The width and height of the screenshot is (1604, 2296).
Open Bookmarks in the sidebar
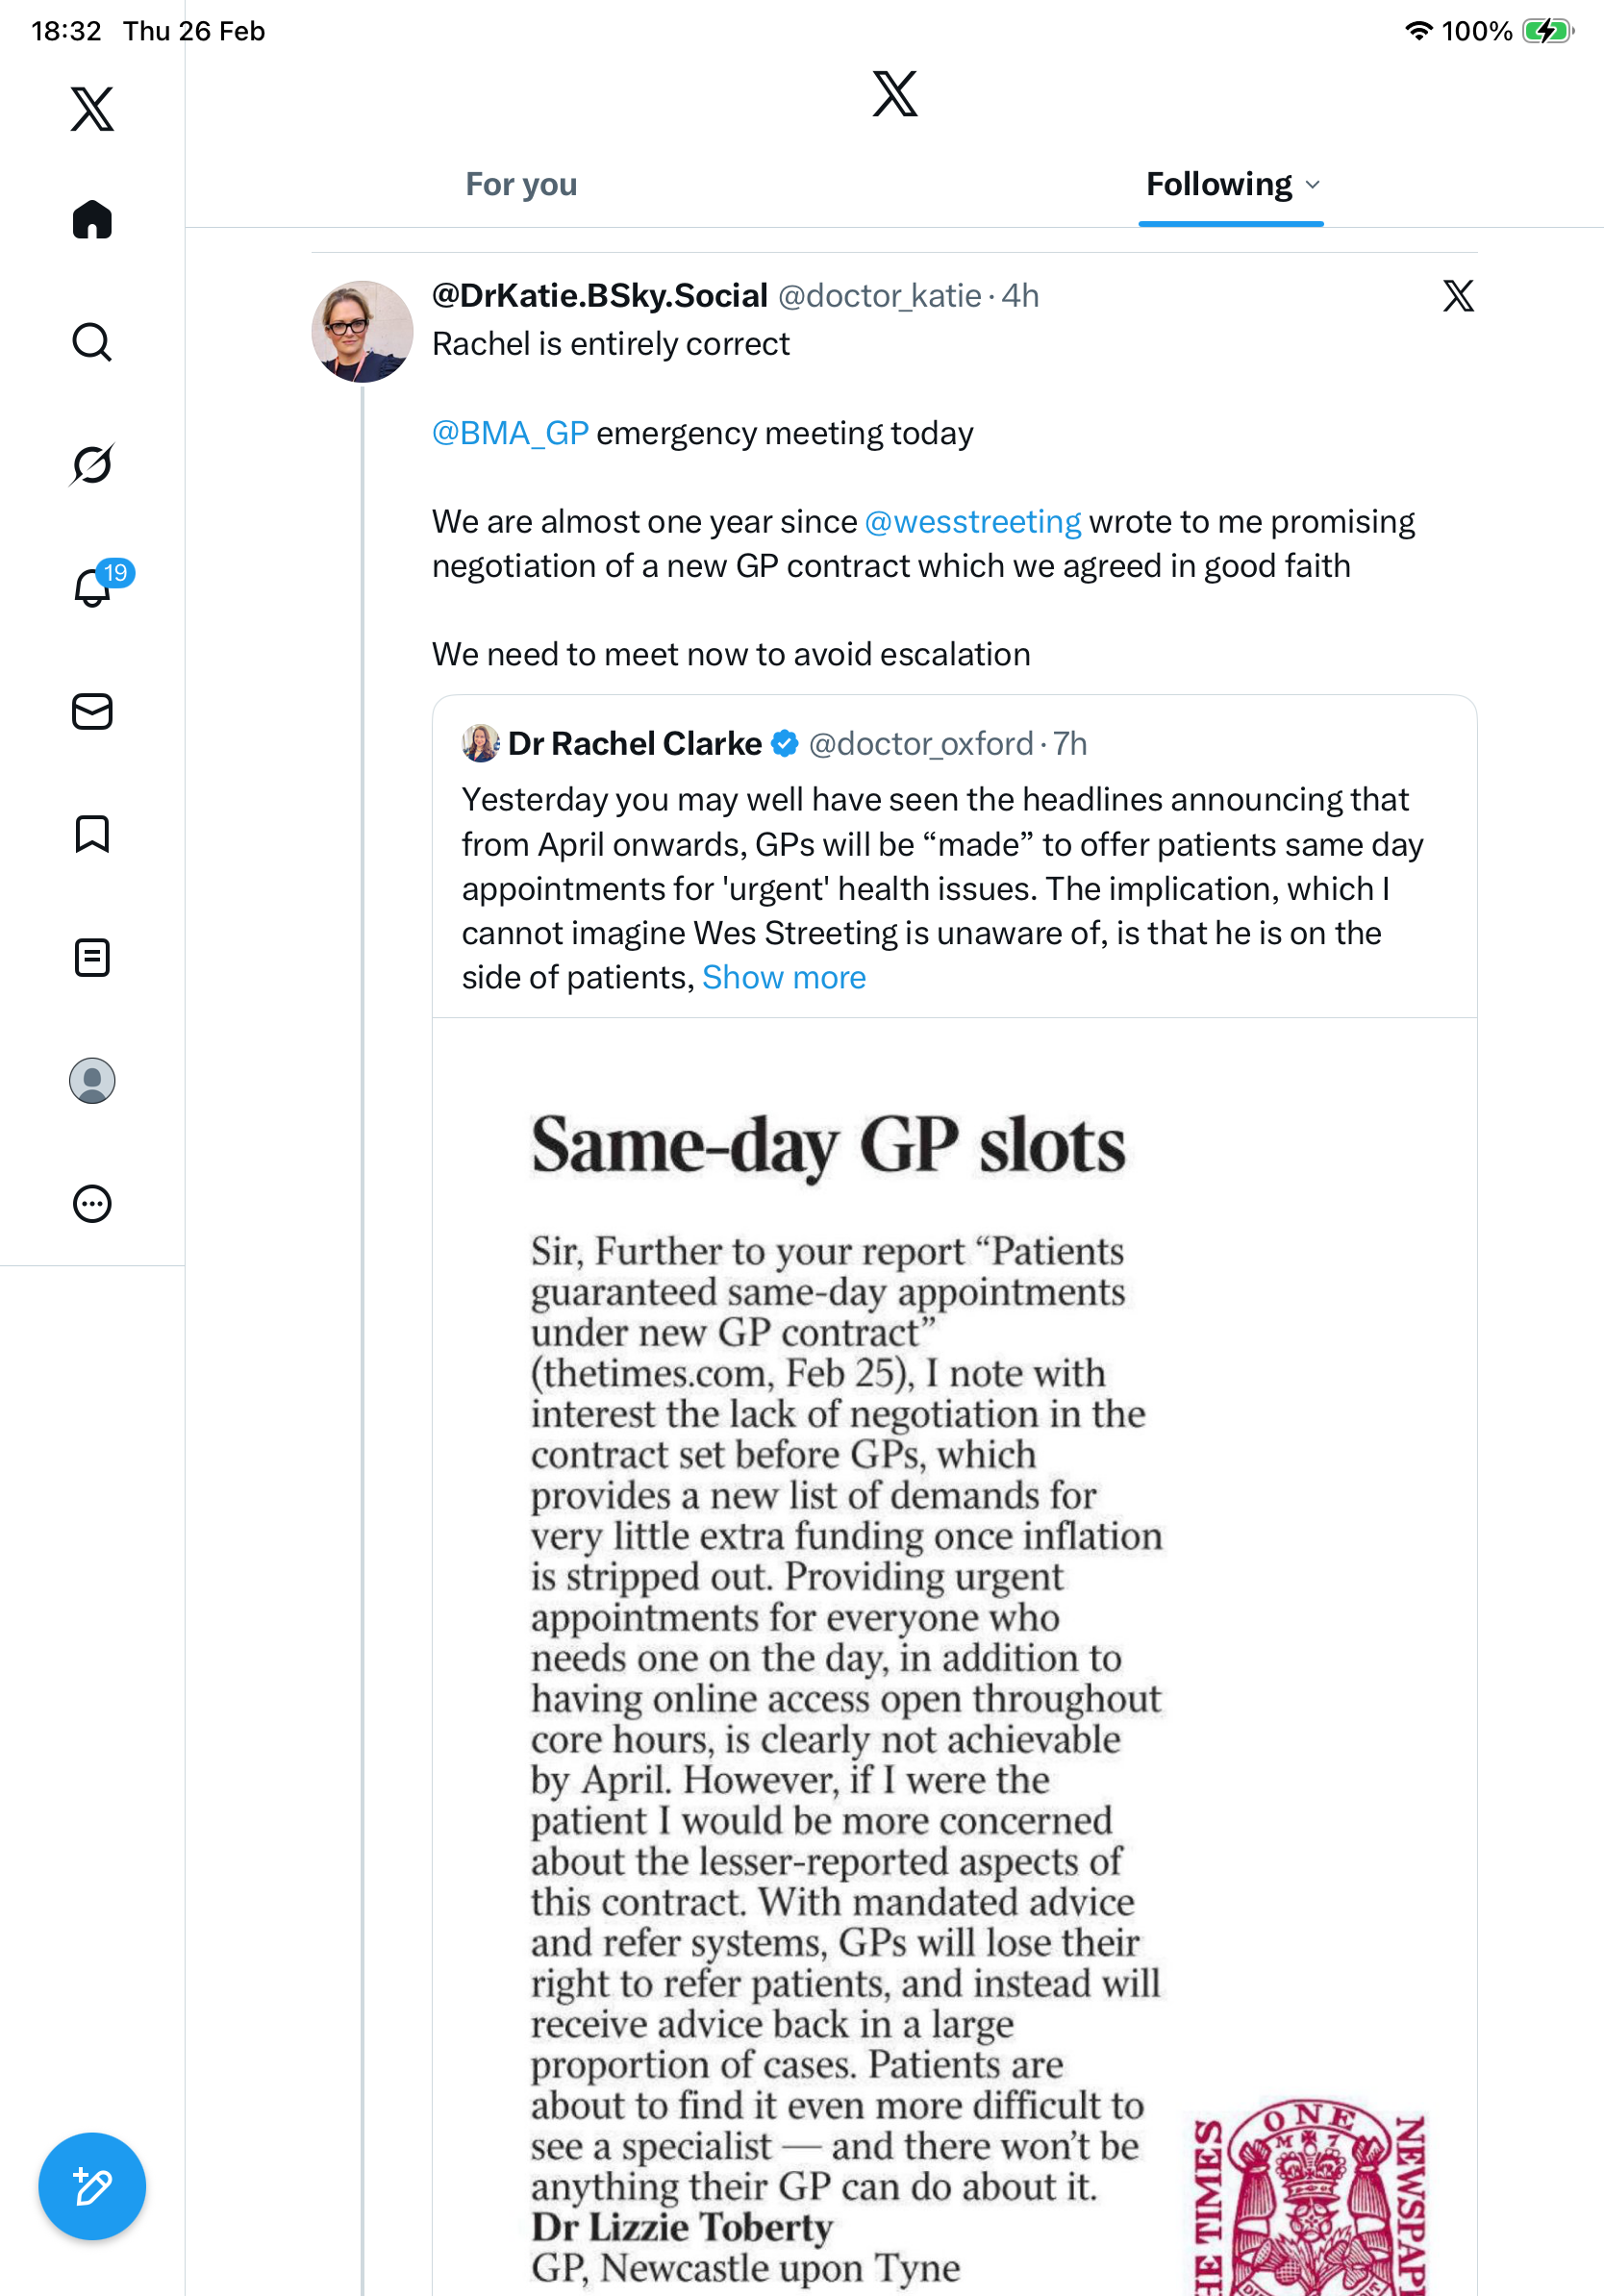pos(92,834)
